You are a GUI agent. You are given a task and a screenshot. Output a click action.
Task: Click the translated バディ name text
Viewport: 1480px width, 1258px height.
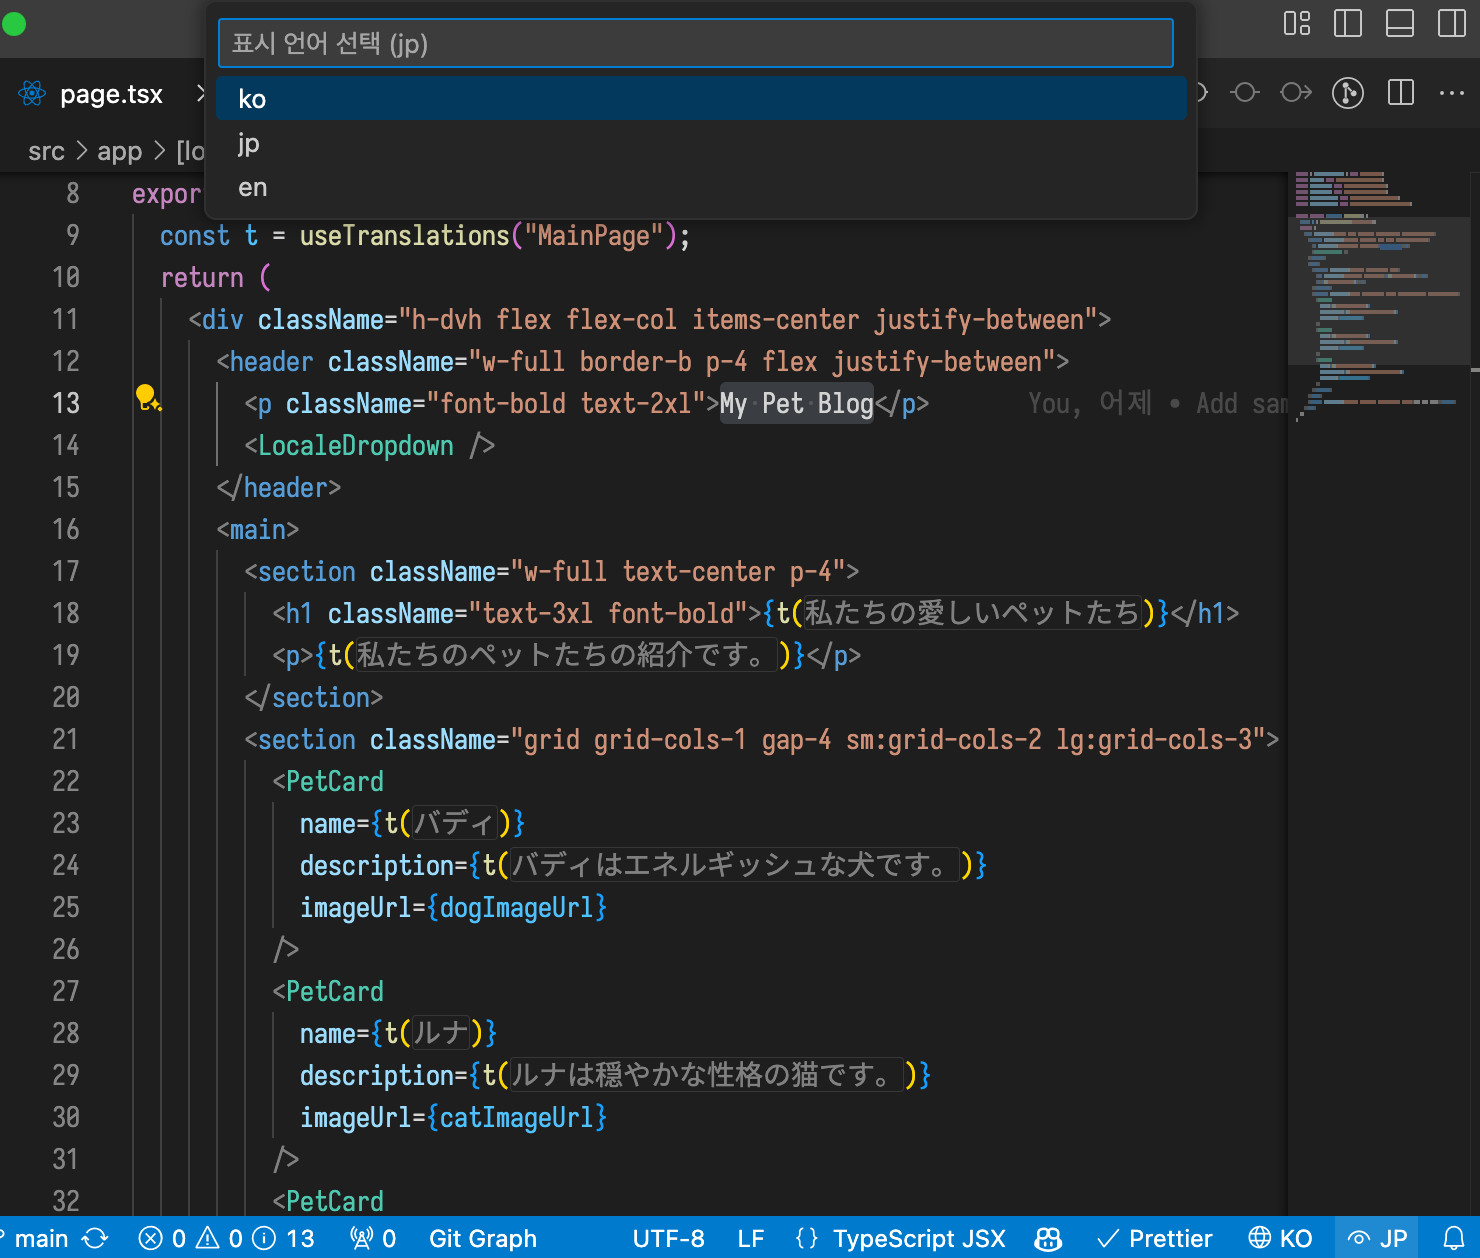point(454,822)
